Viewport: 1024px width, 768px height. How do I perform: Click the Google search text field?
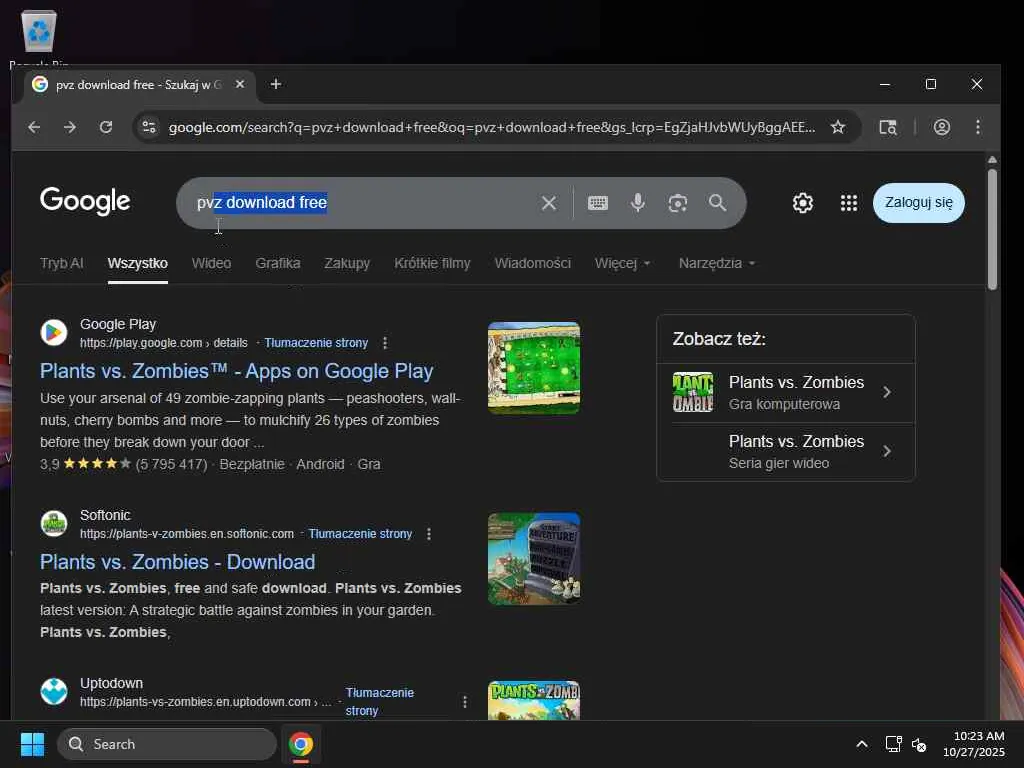tap(366, 203)
